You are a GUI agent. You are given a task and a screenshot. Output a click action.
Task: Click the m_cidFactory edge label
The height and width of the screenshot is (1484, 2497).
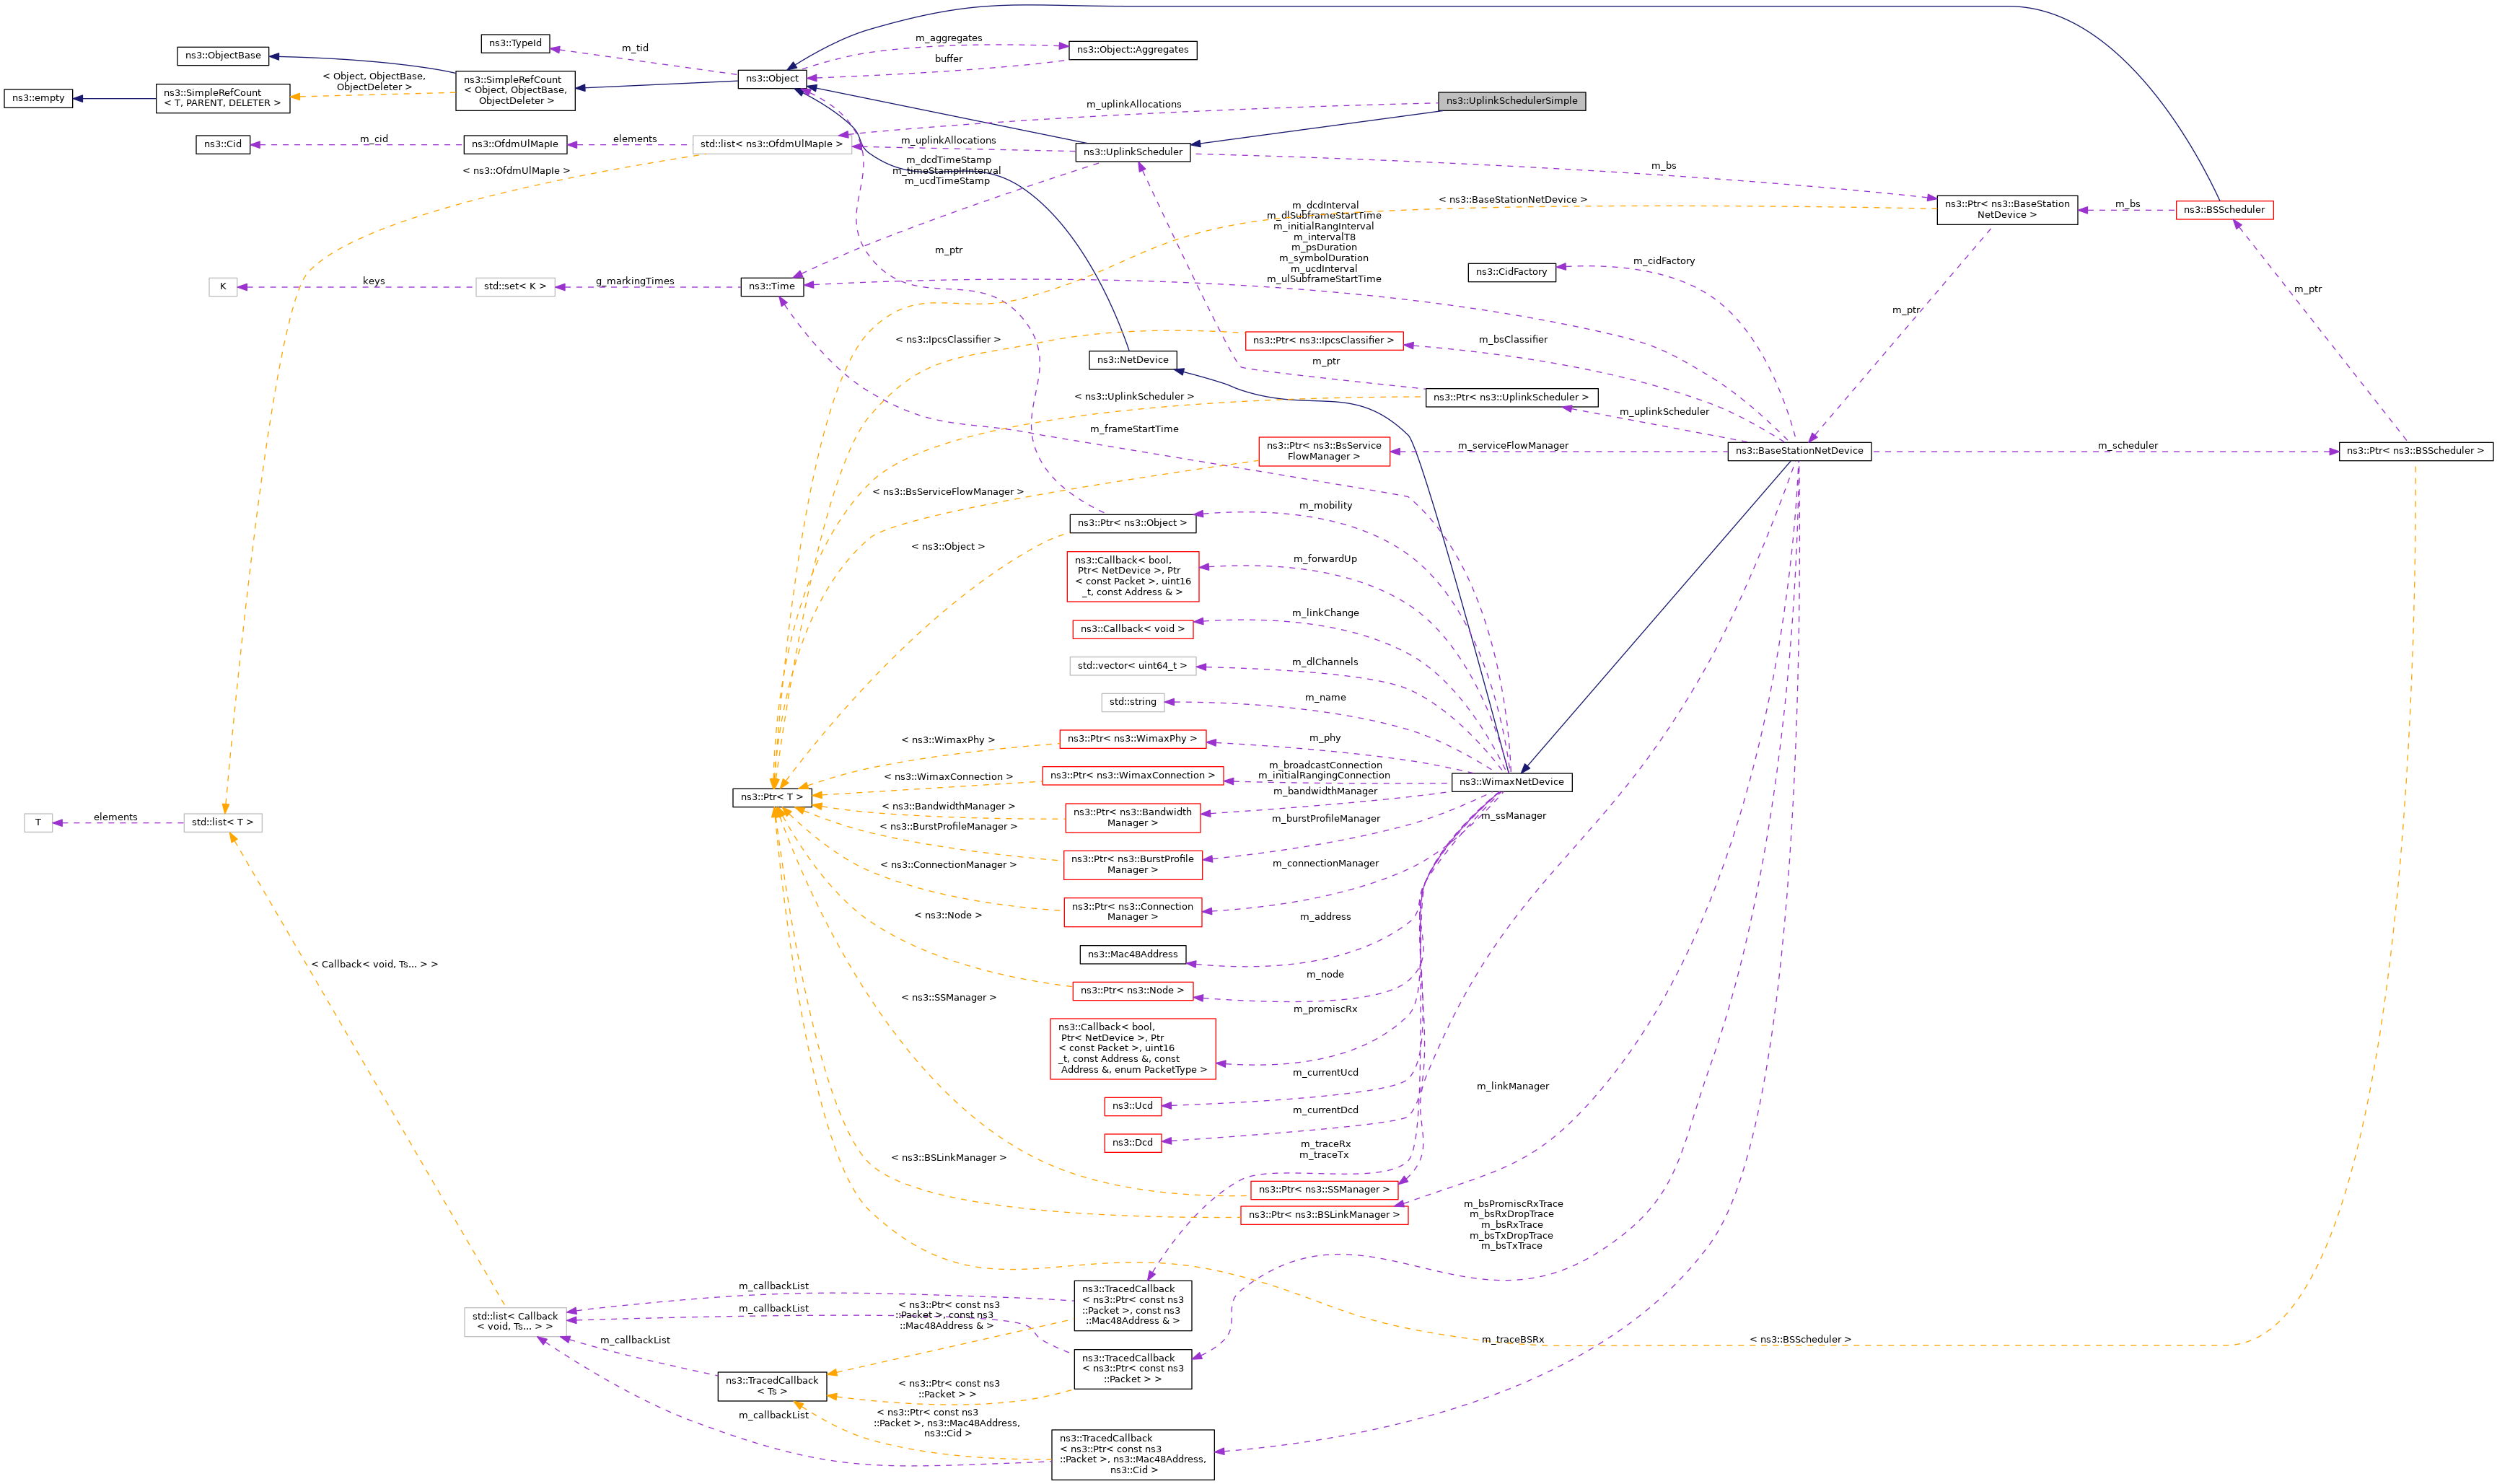tap(1663, 261)
